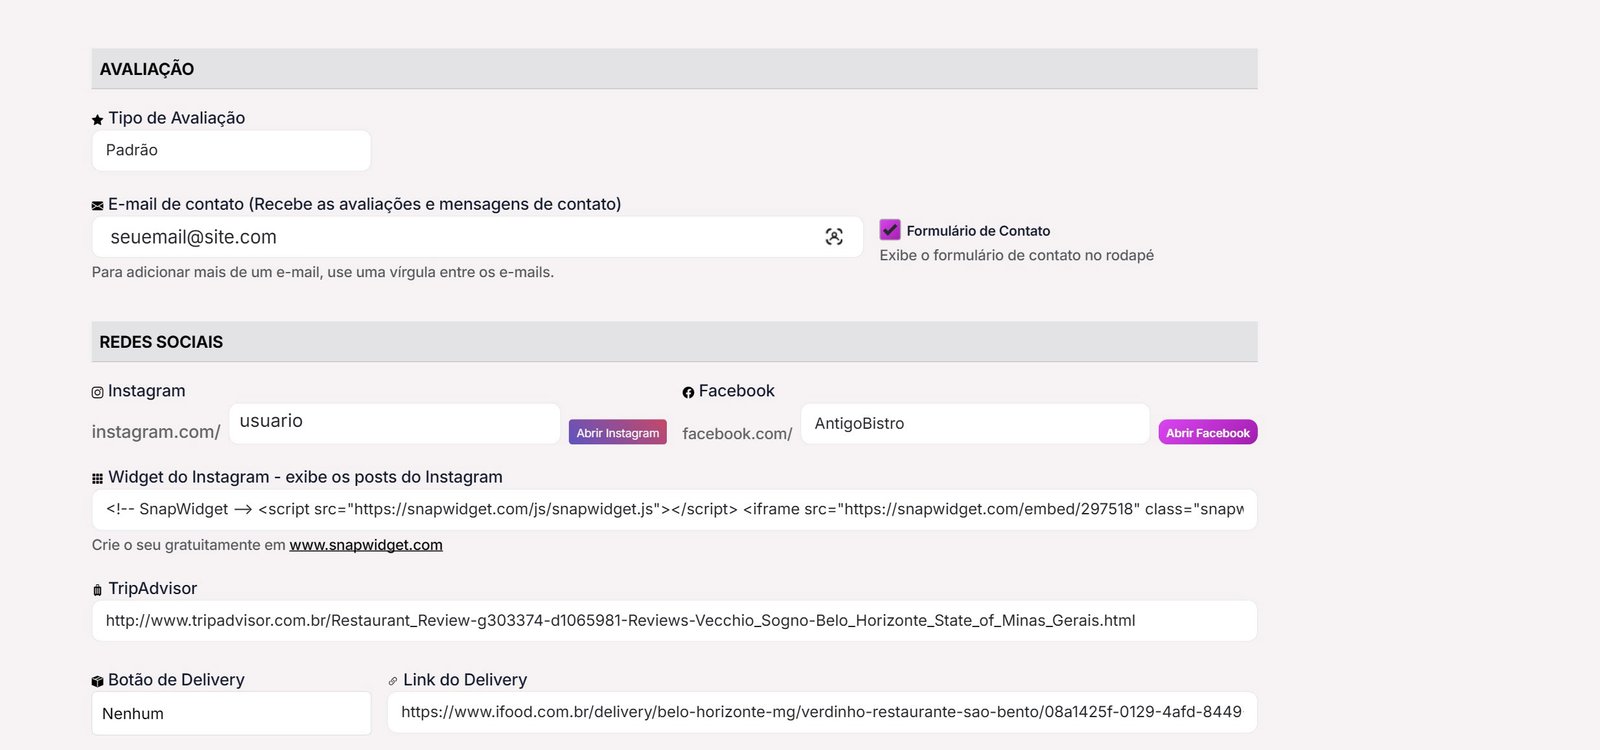Viewport: 1600px width, 750px height.
Task: Click the Instagram username field
Action: (394, 423)
